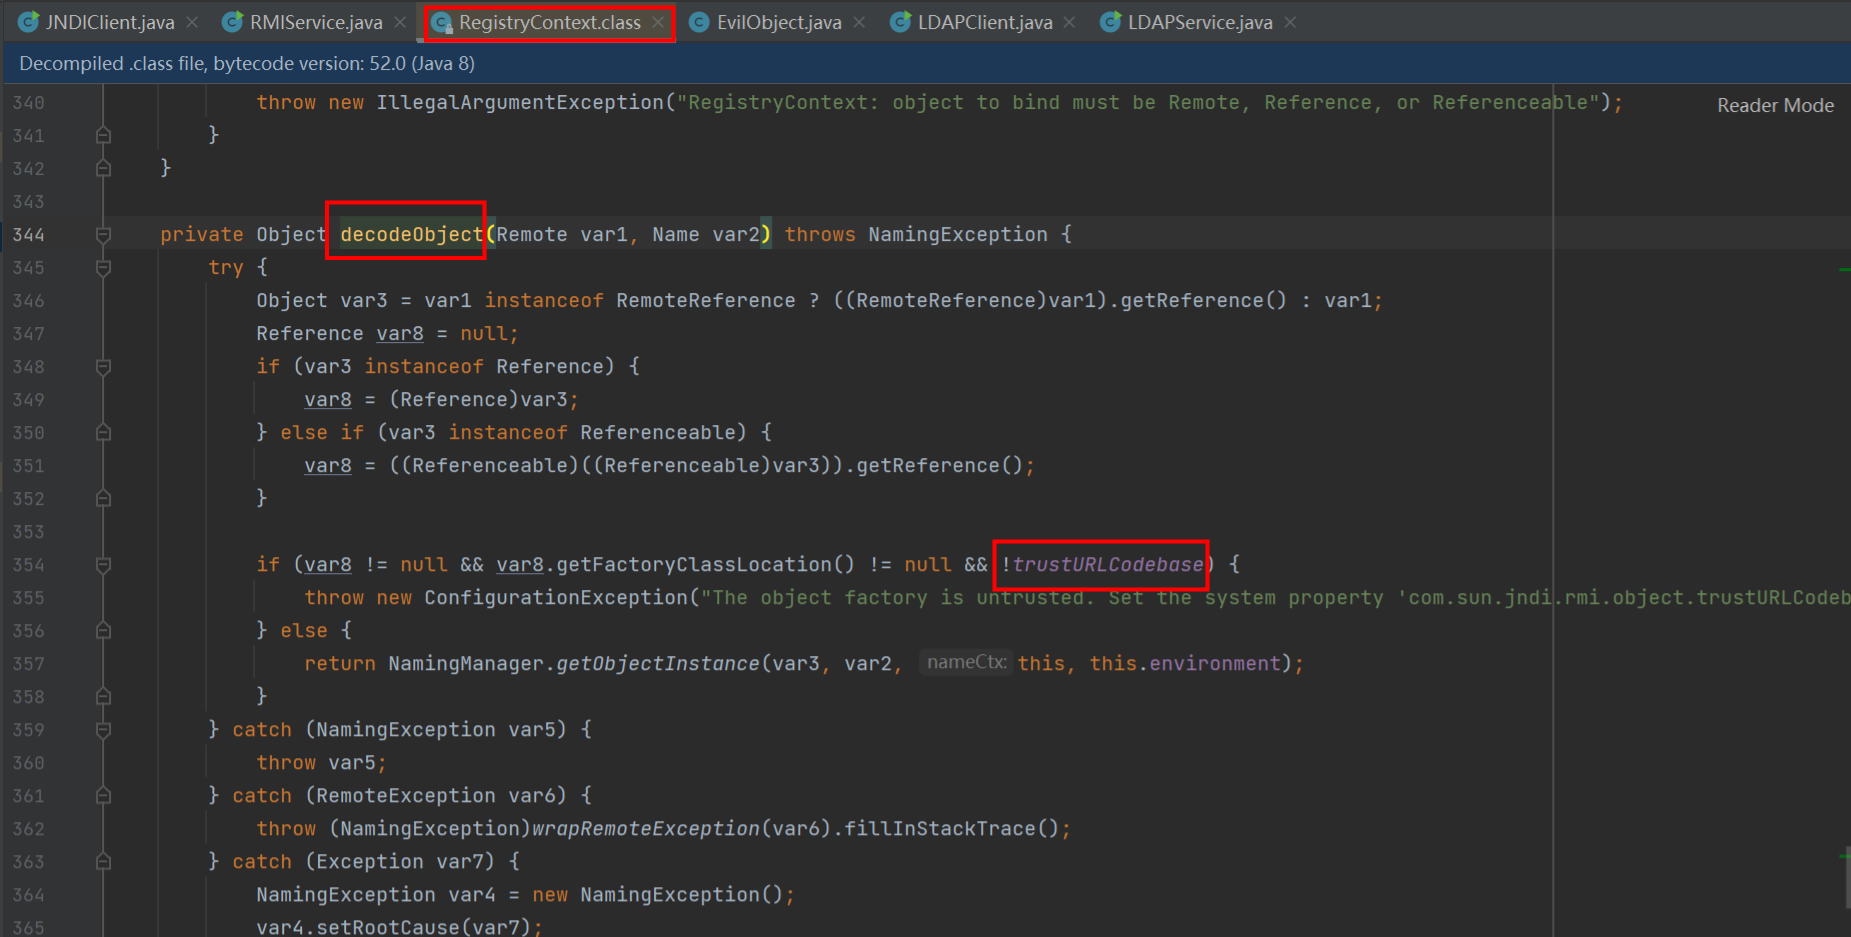Viewport: 1851px width, 937px height.
Task: Click the trustURLCodebase field reference
Action: coord(1108,564)
